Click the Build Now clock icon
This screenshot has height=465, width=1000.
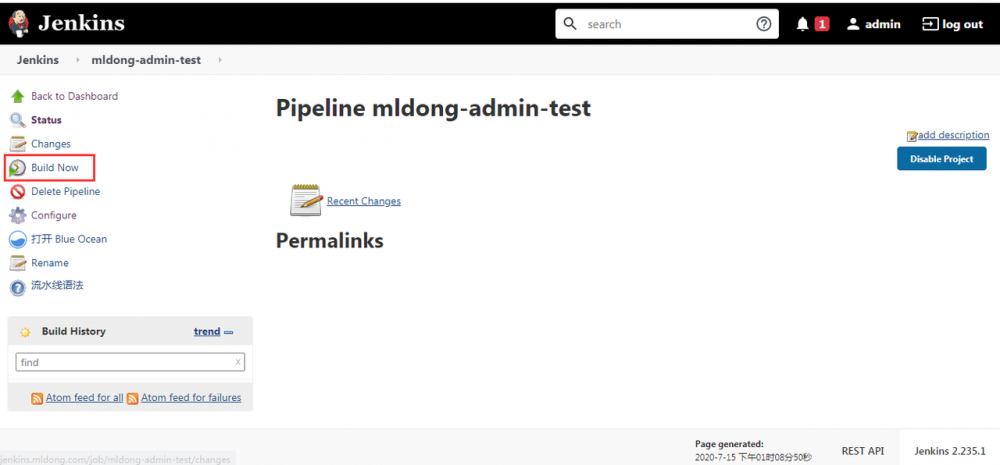(18, 168)
